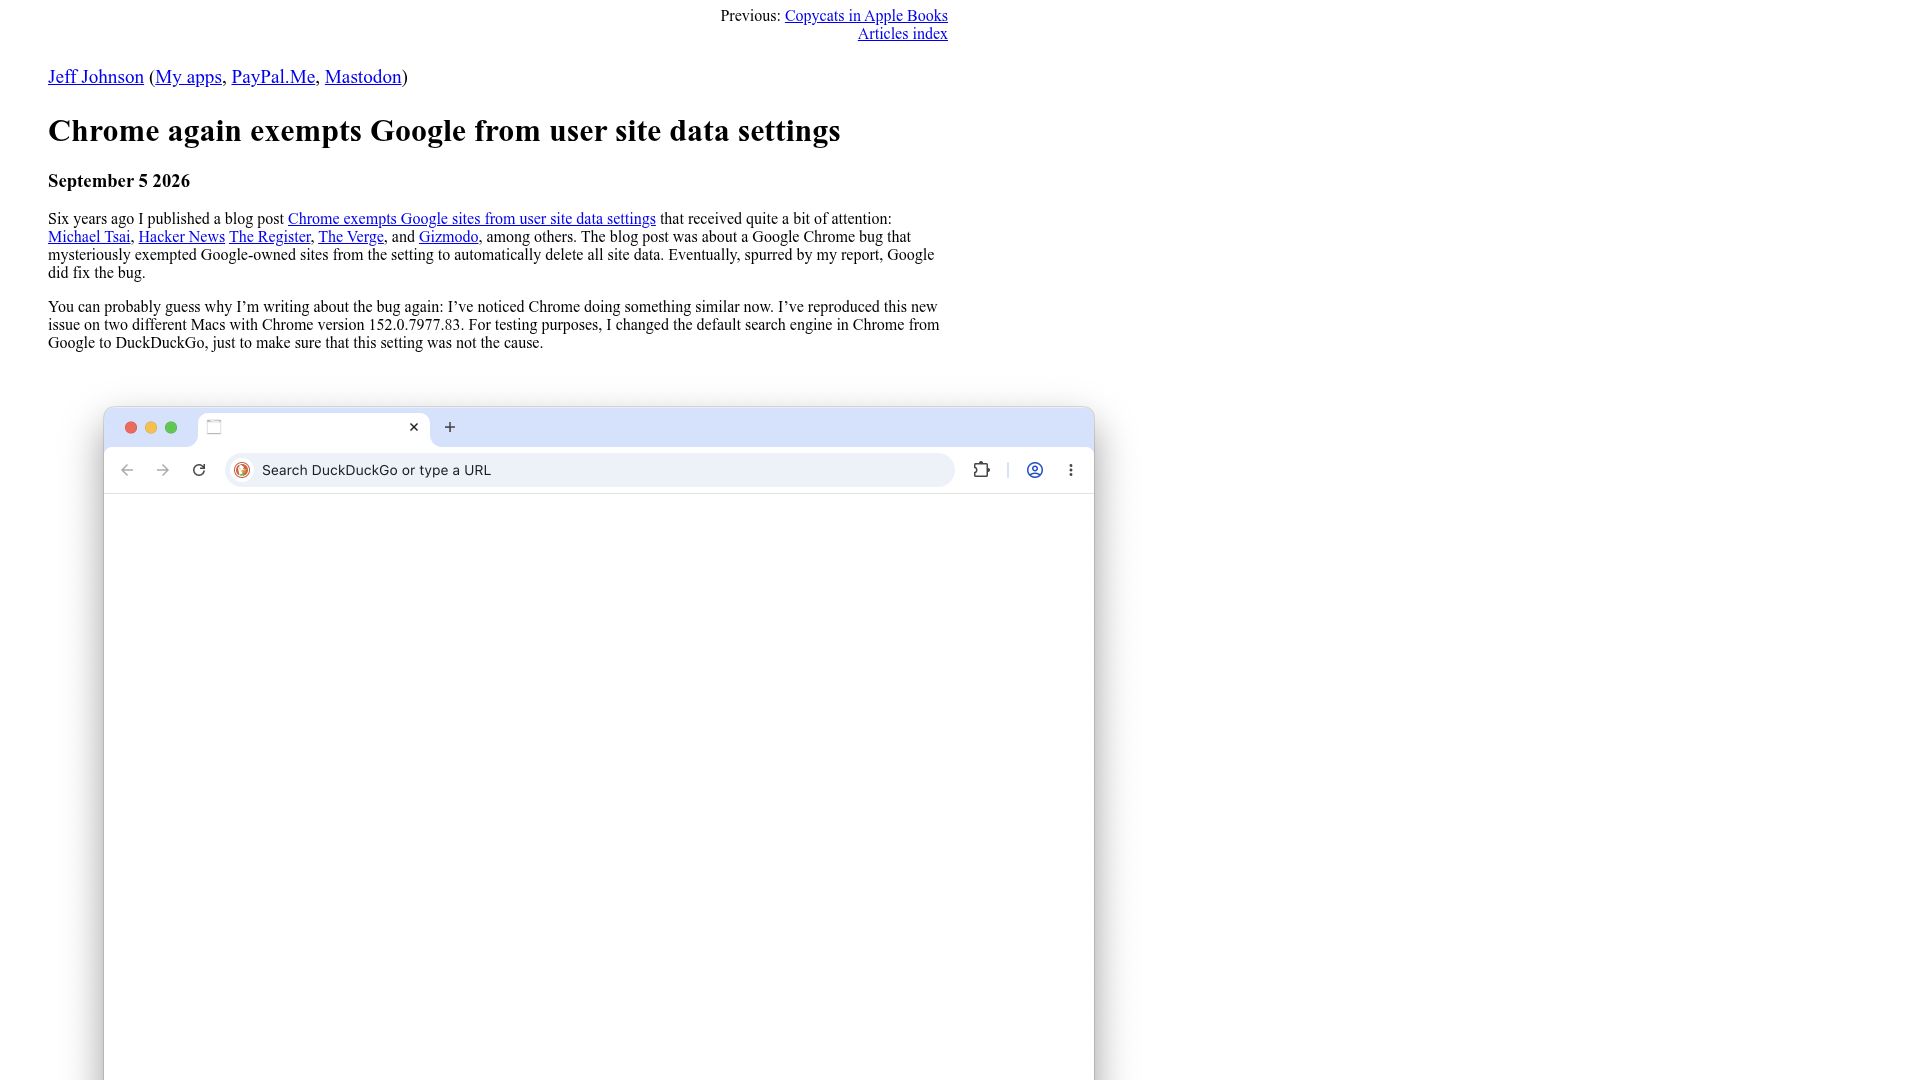This screenshot has height=1080, width=1920.
Task: Follow the Hacker News link
Action: 181,237
